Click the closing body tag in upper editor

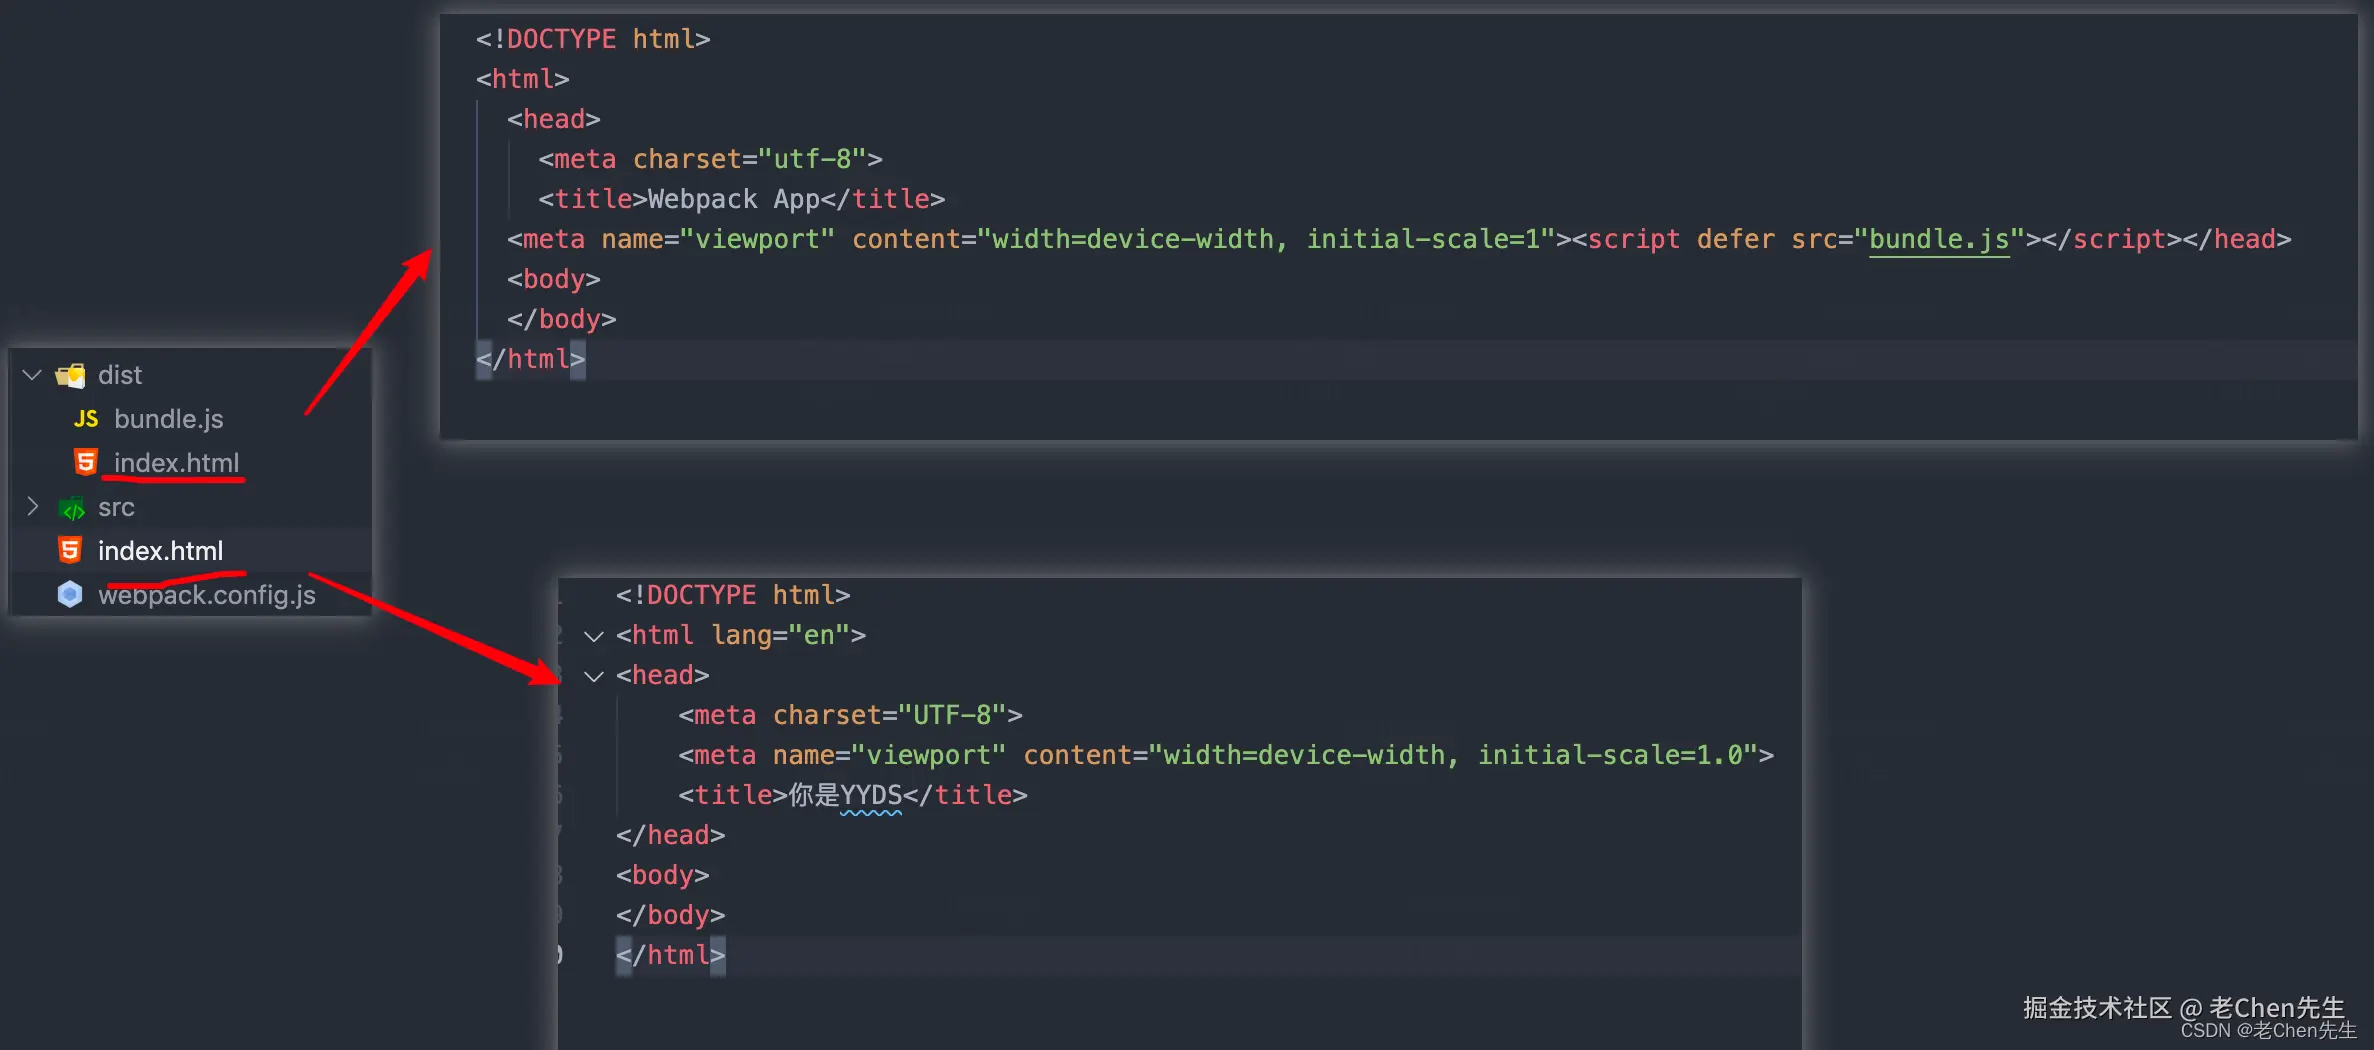pos(562,319)
